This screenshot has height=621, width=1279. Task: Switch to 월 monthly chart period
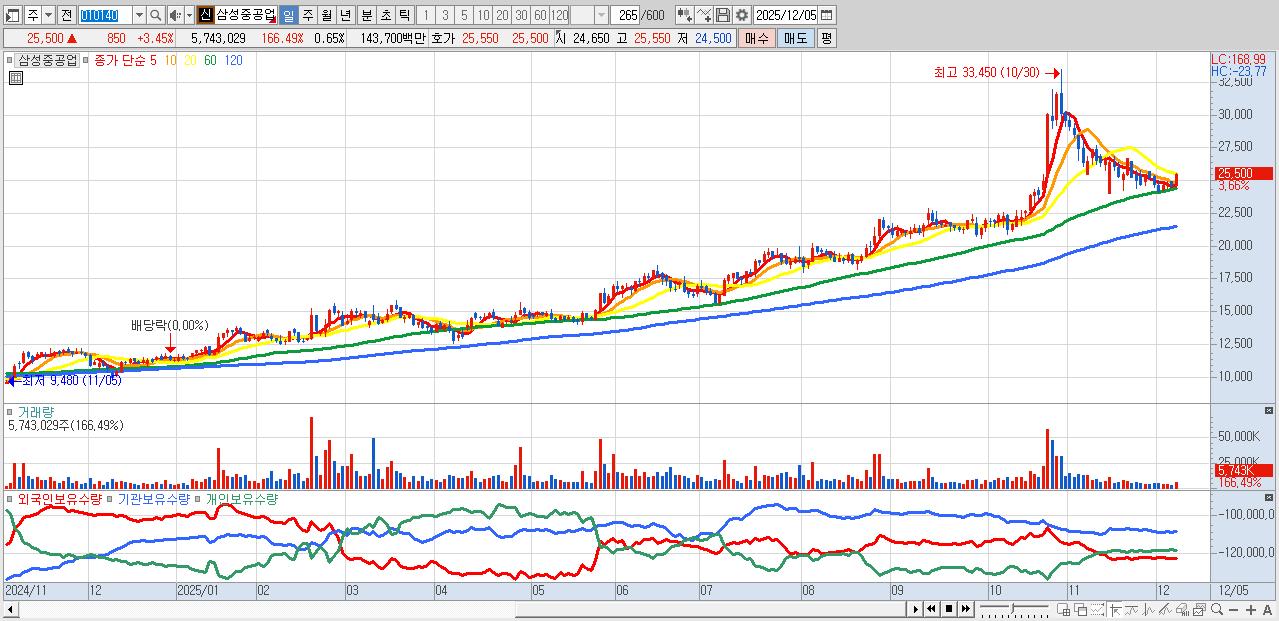tap(326, 15)
